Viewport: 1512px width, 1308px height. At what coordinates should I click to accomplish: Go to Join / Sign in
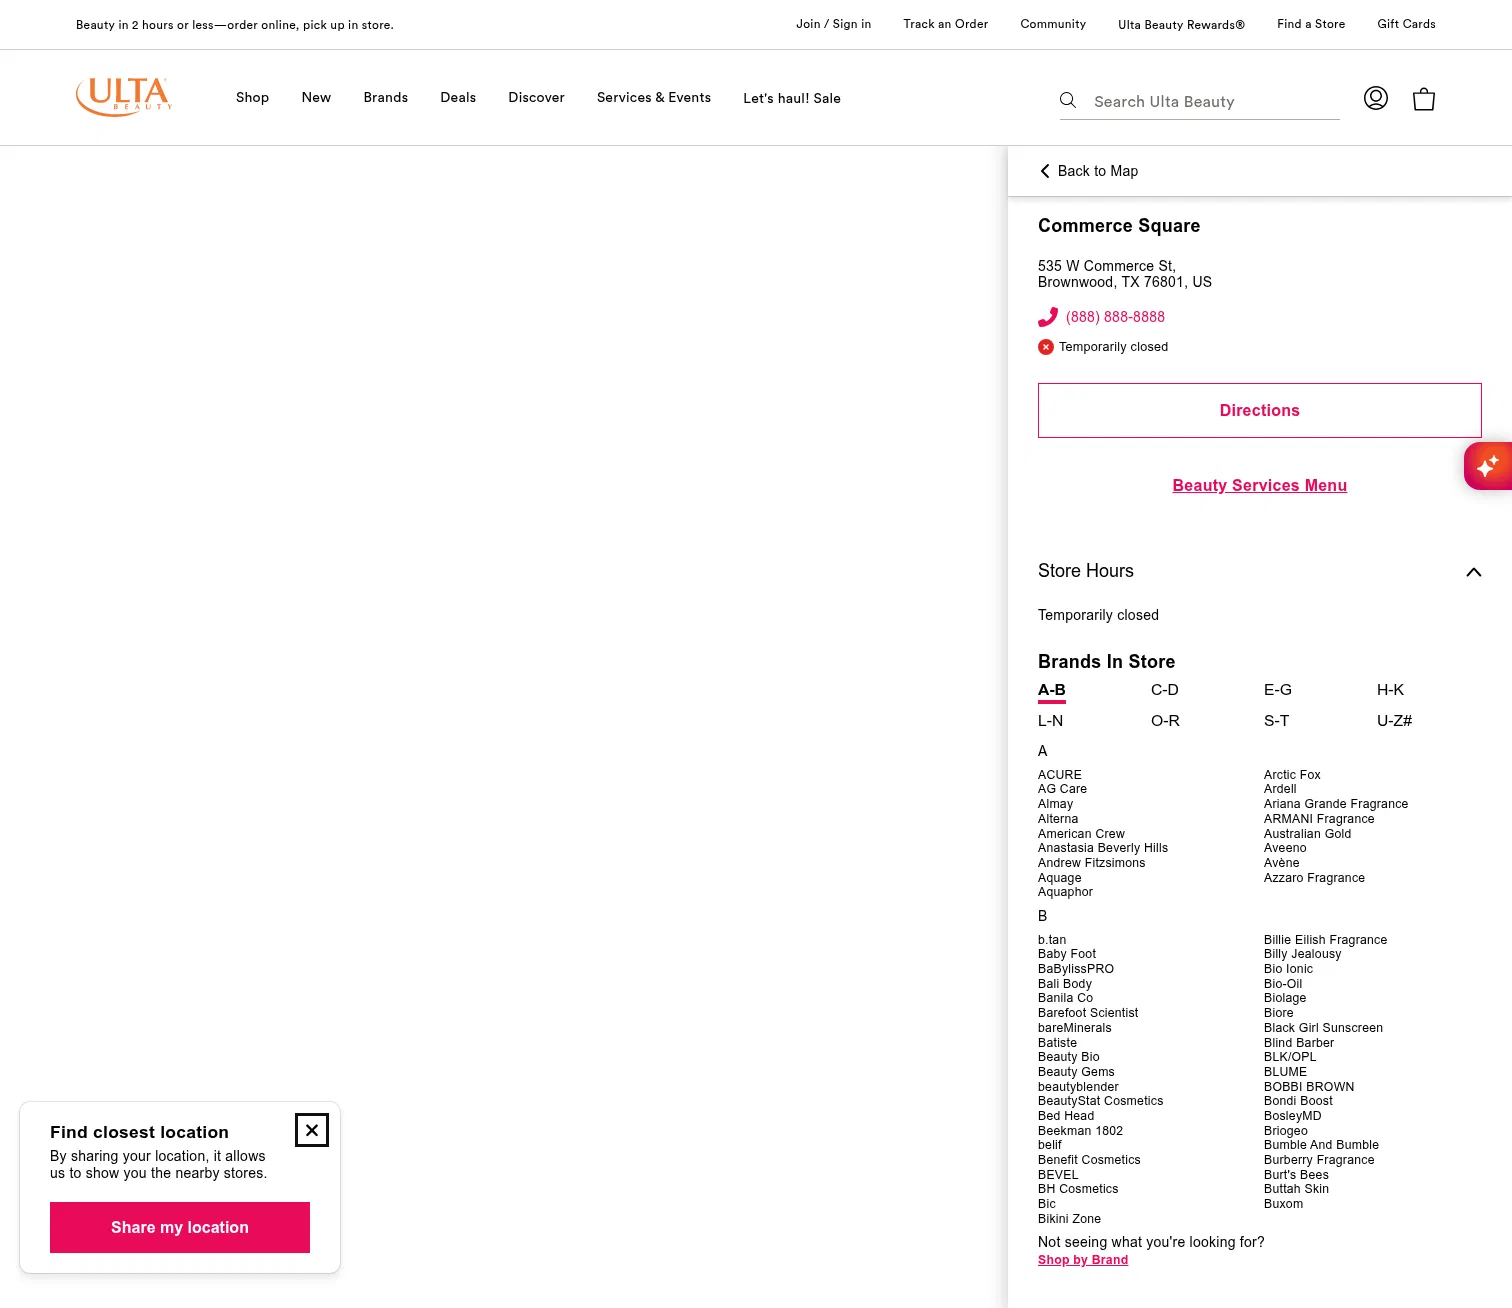[834, 24]
